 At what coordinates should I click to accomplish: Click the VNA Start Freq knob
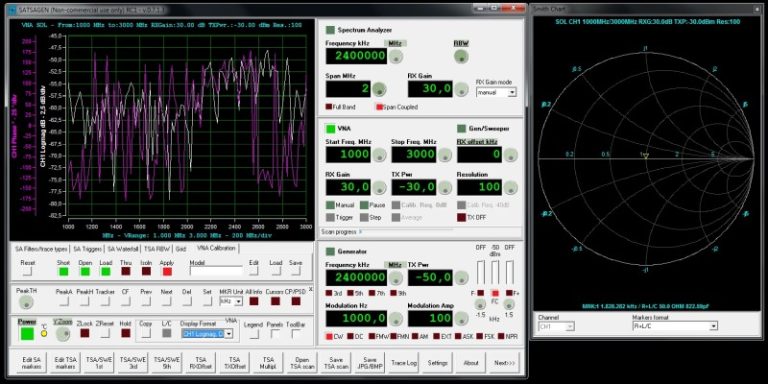click(x=379, y=155)
